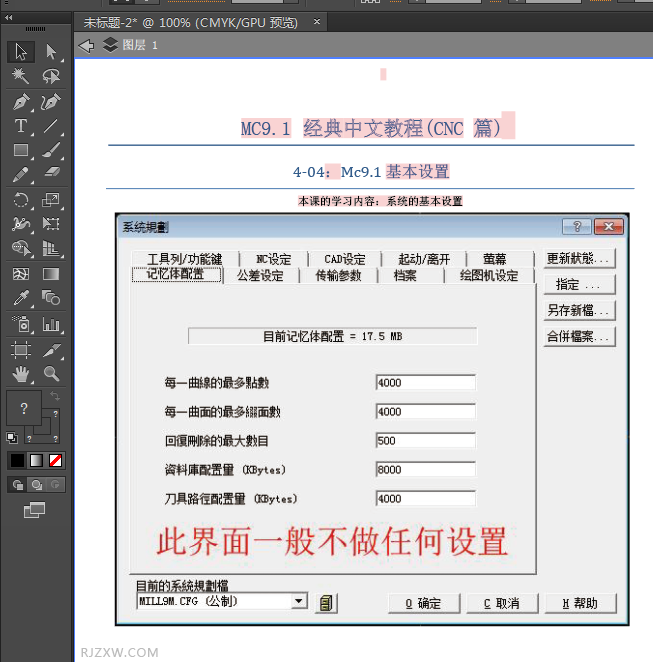Image resolution: width=653 pixels, height=662 pixels.
Task: Select the Perspective Grid tool
Action: [51, 248]
